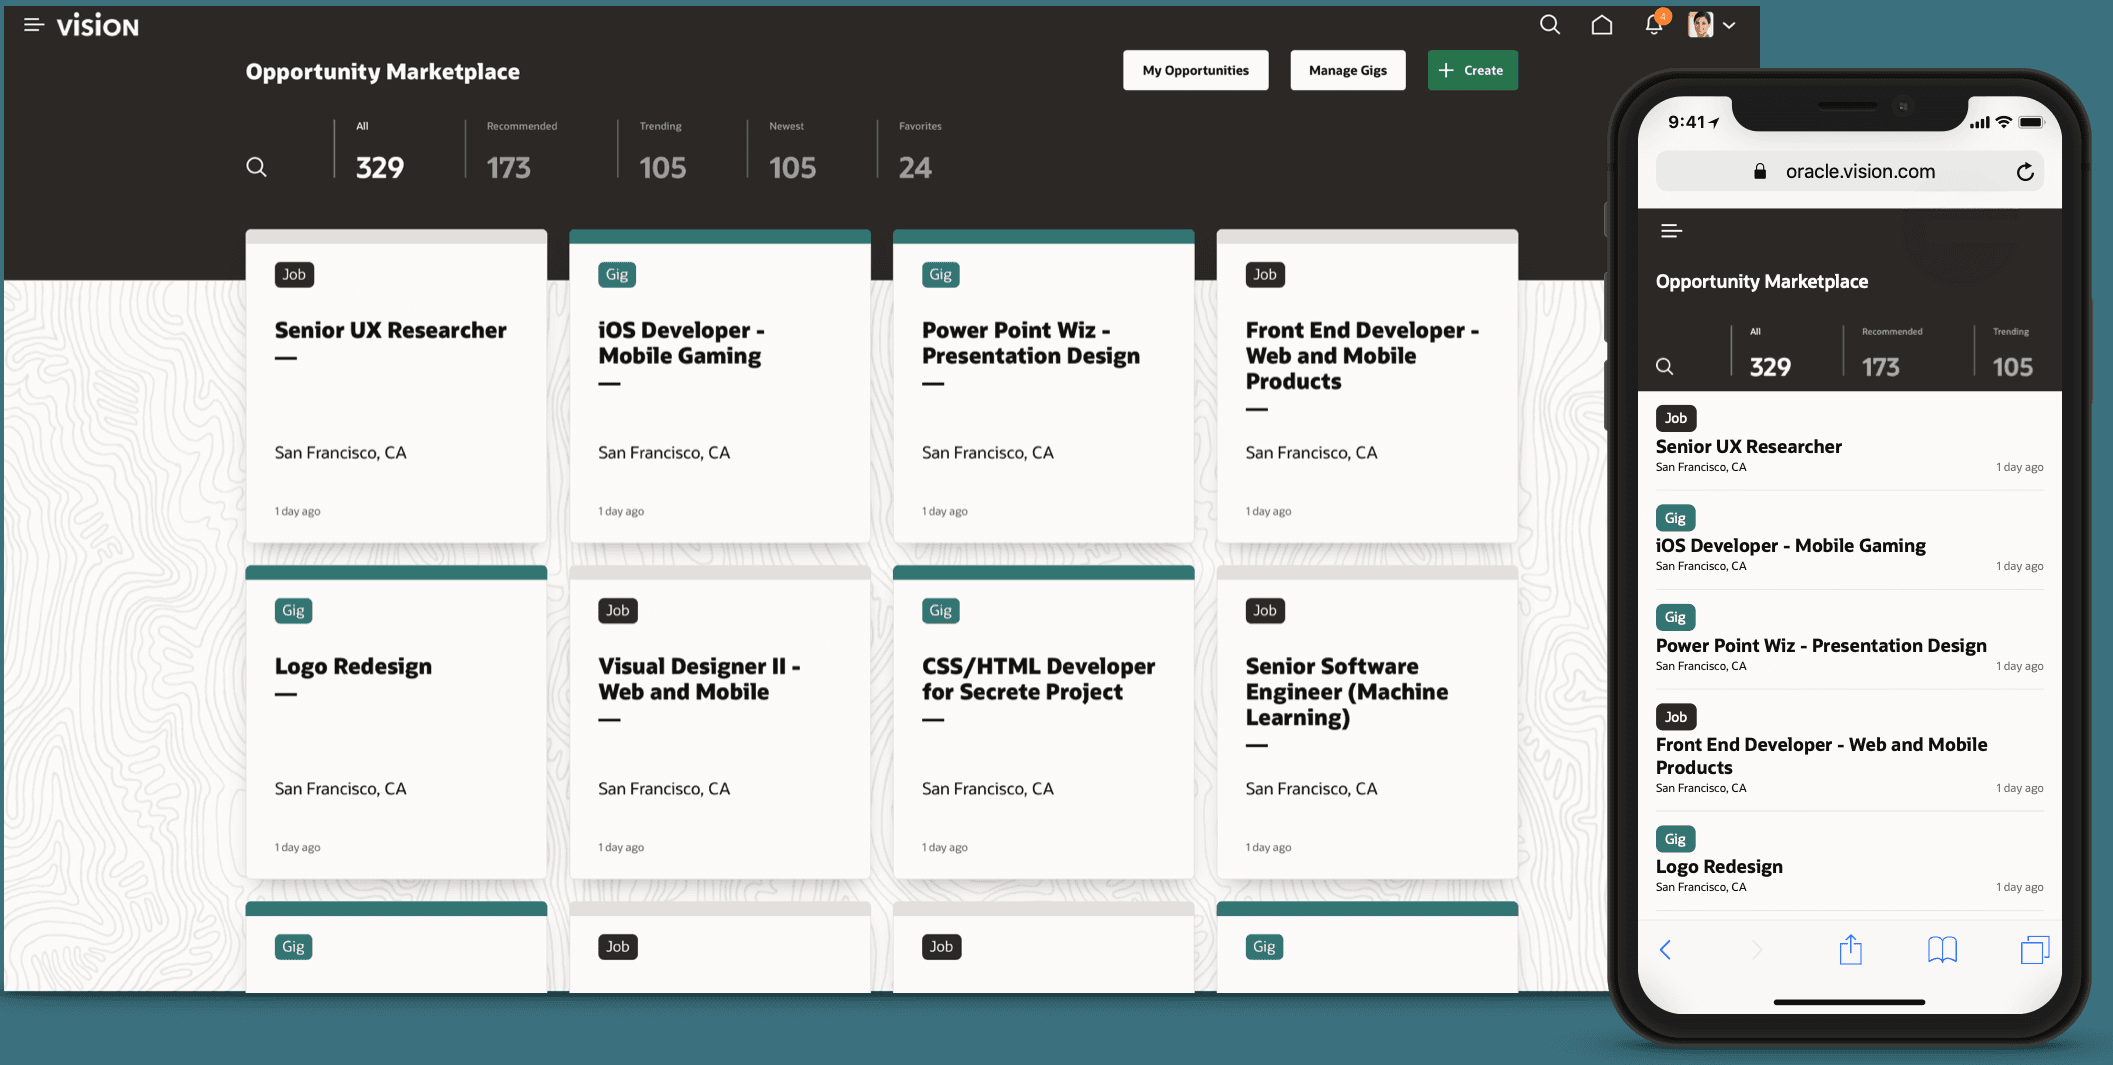The image size is (2113, 1065).
Task: Open Manage Gigs
Action: (1348, 70)
